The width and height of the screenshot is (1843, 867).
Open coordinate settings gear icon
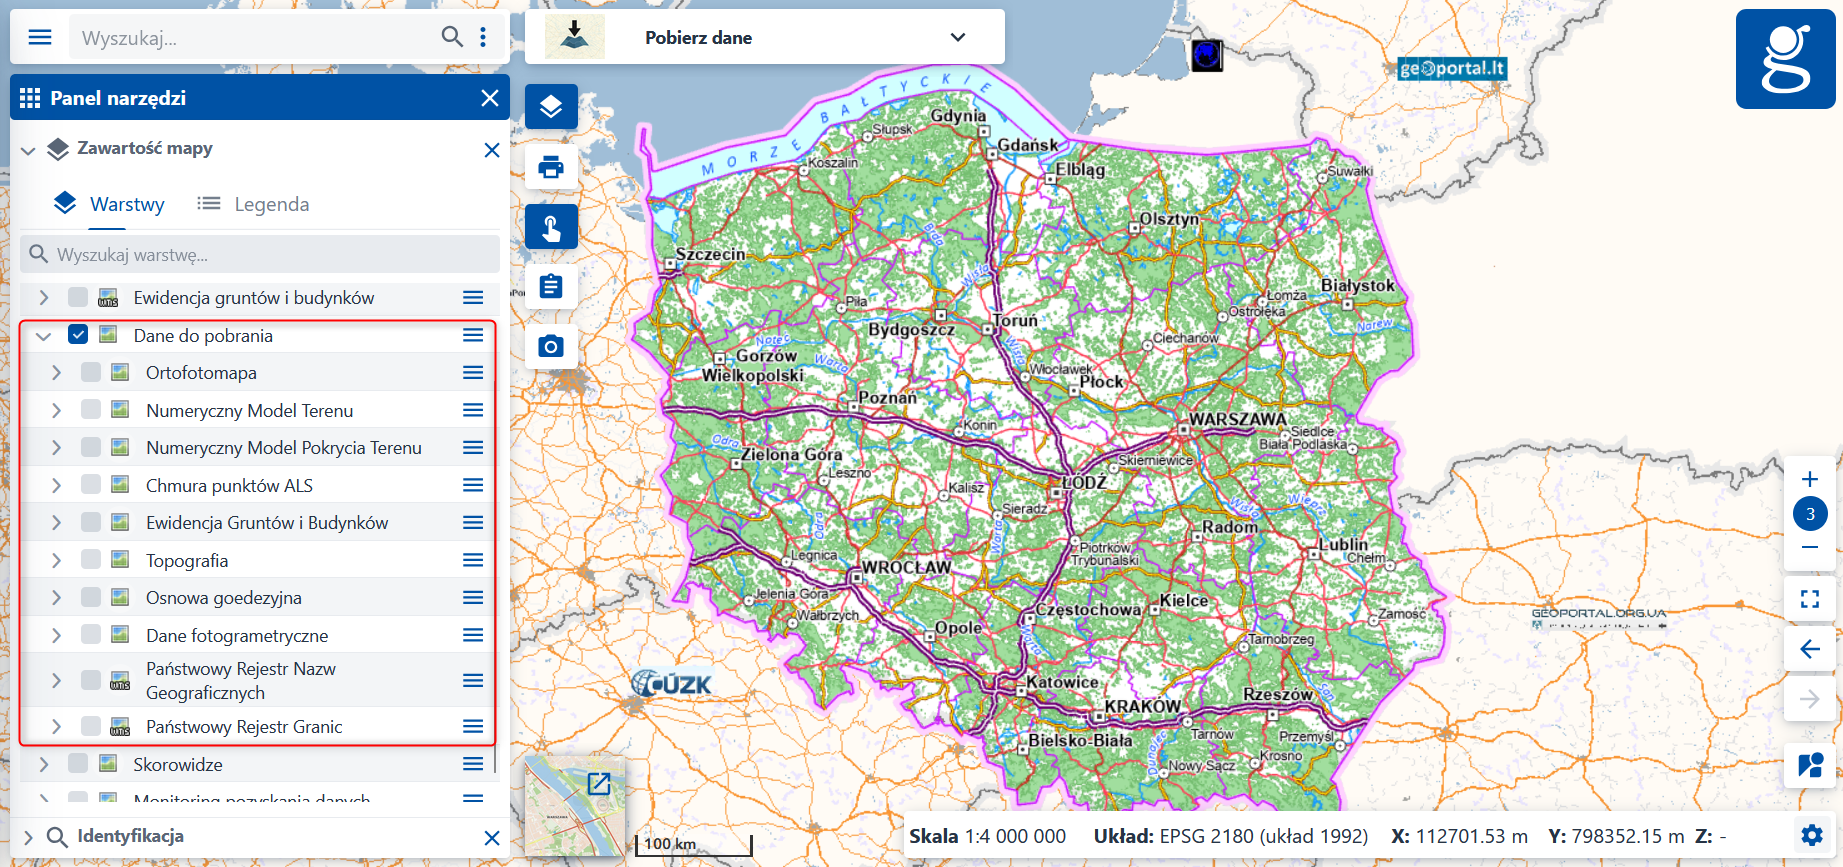1811,835
